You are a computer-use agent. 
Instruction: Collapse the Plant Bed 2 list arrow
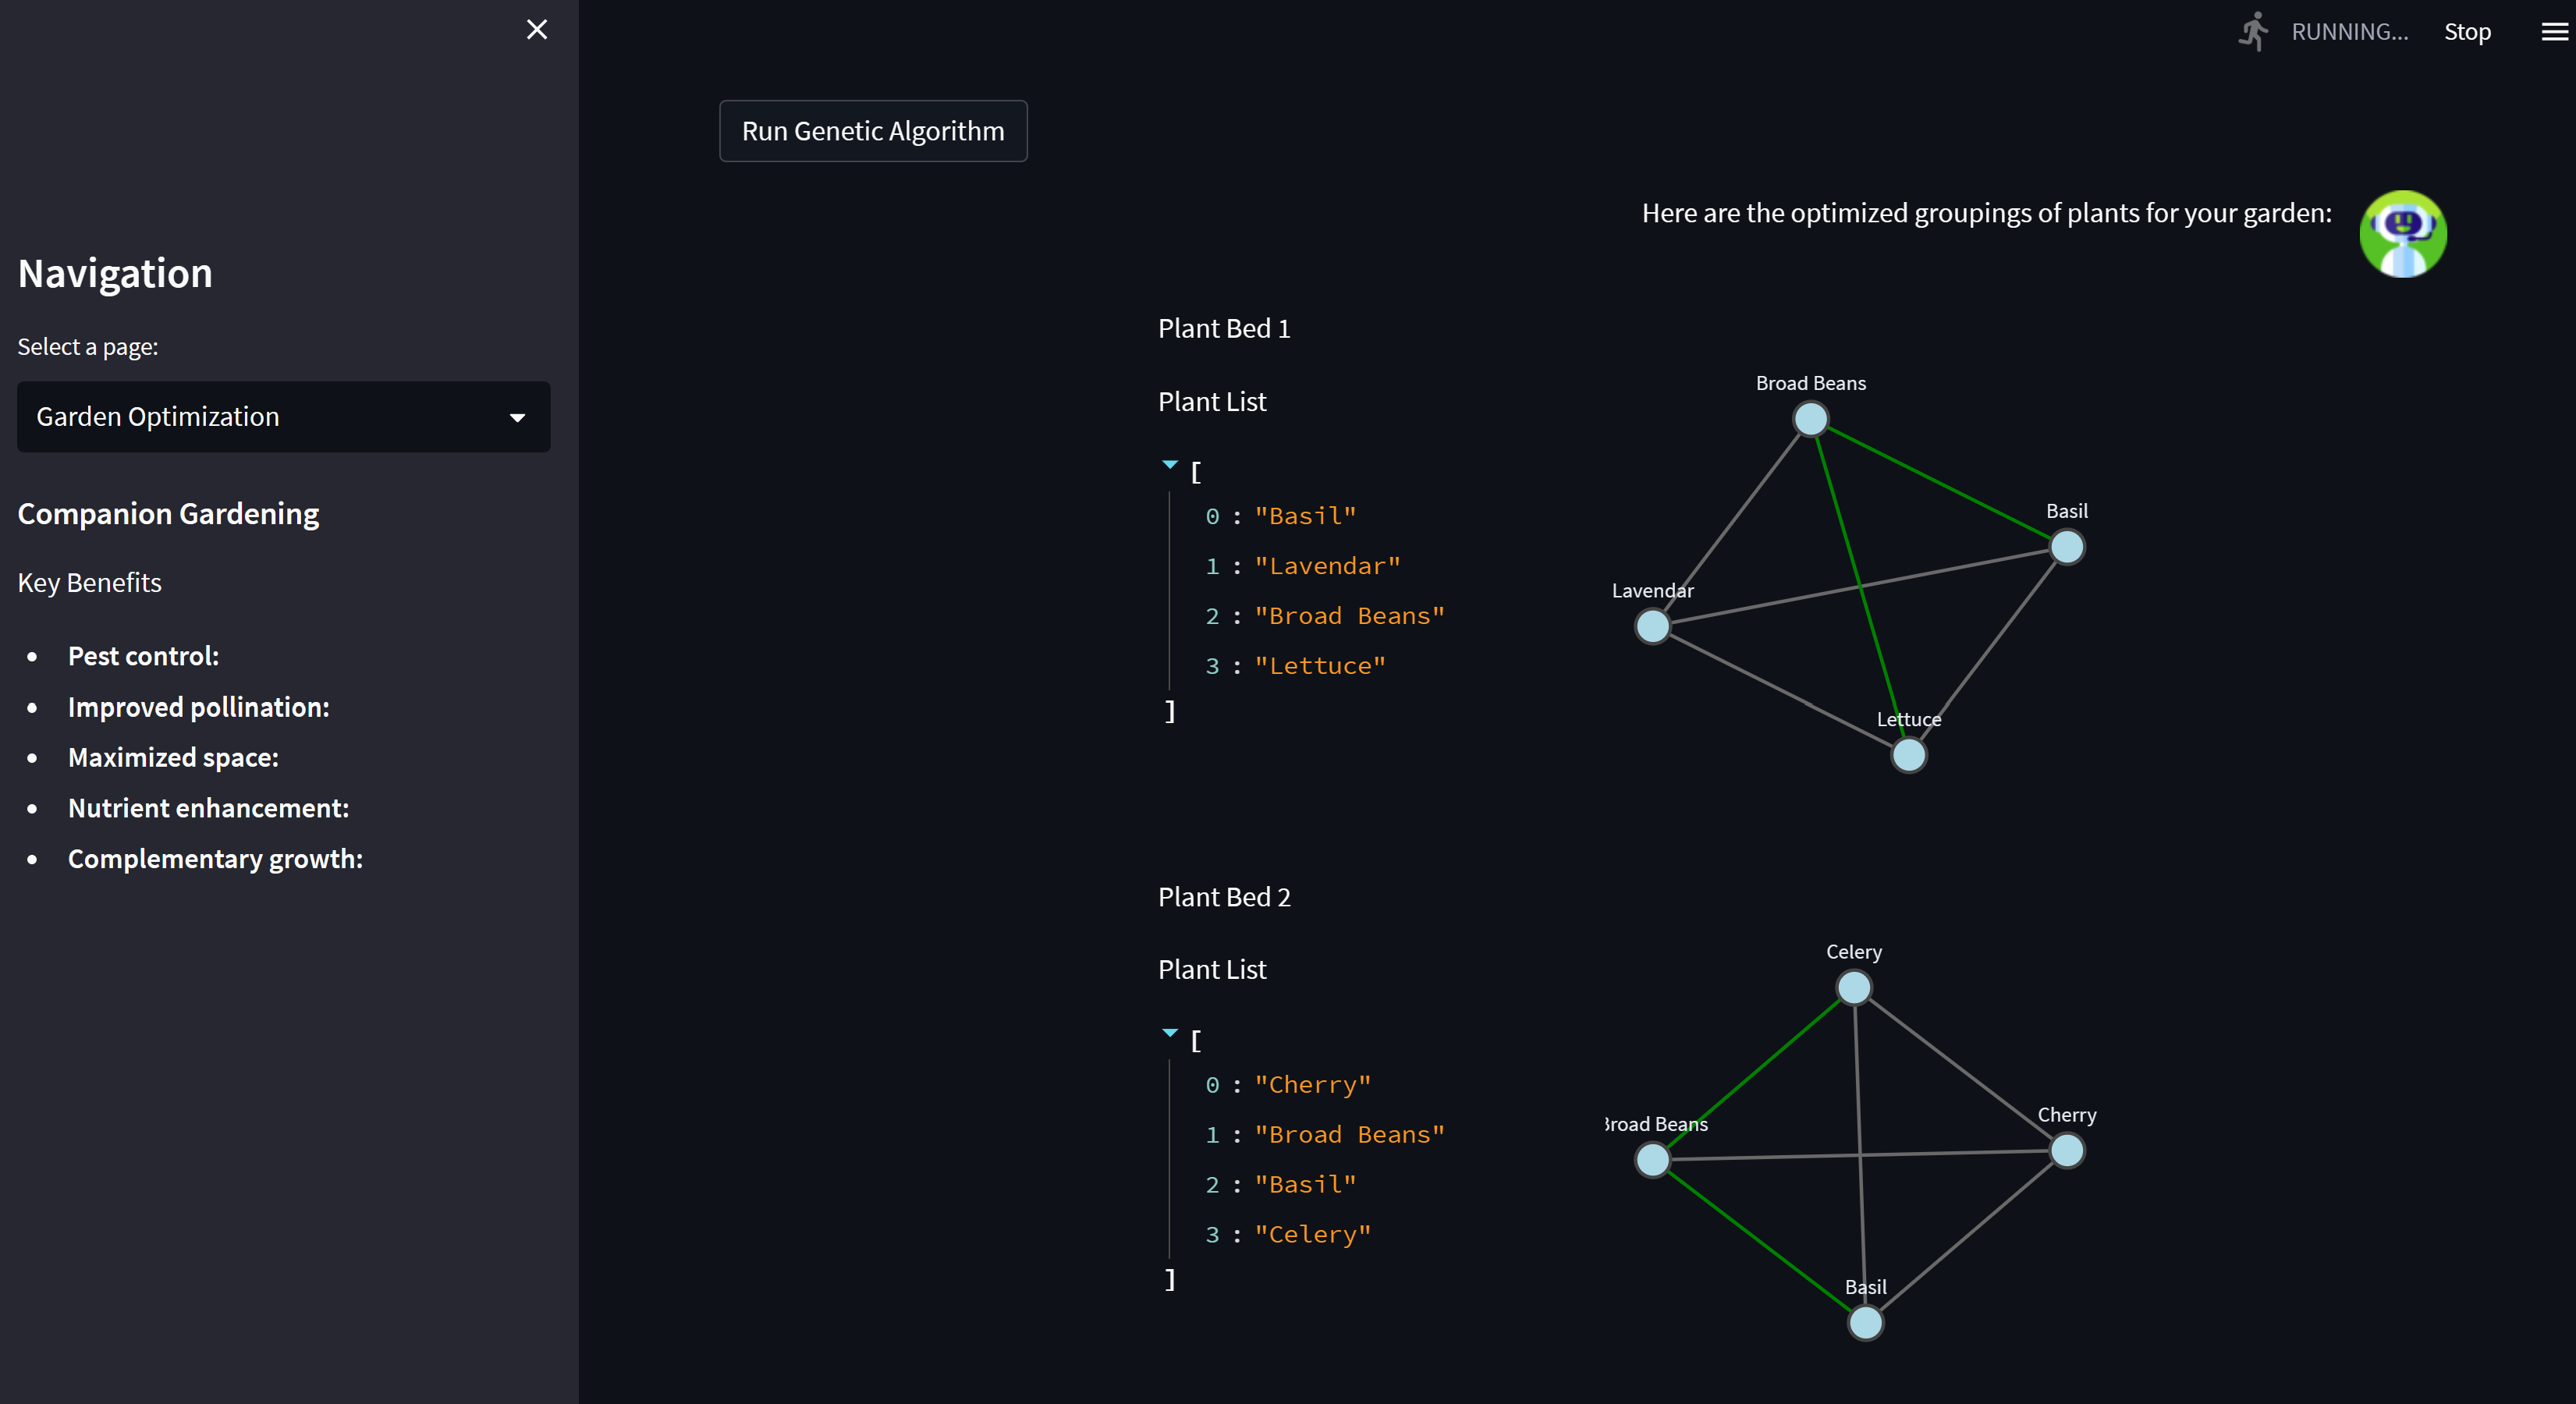[1169, 1033]
